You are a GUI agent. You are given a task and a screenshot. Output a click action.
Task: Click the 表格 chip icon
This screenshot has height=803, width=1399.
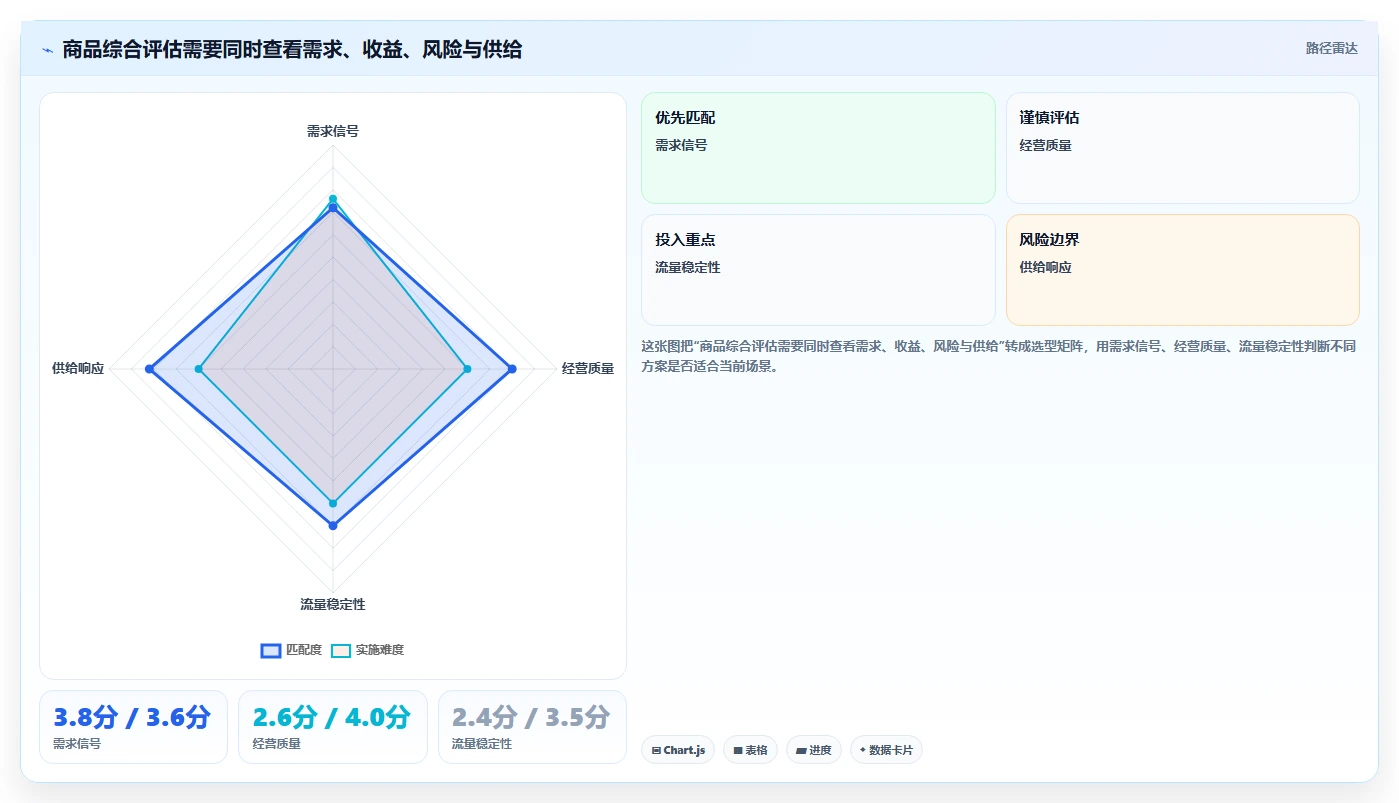[738, 750]
